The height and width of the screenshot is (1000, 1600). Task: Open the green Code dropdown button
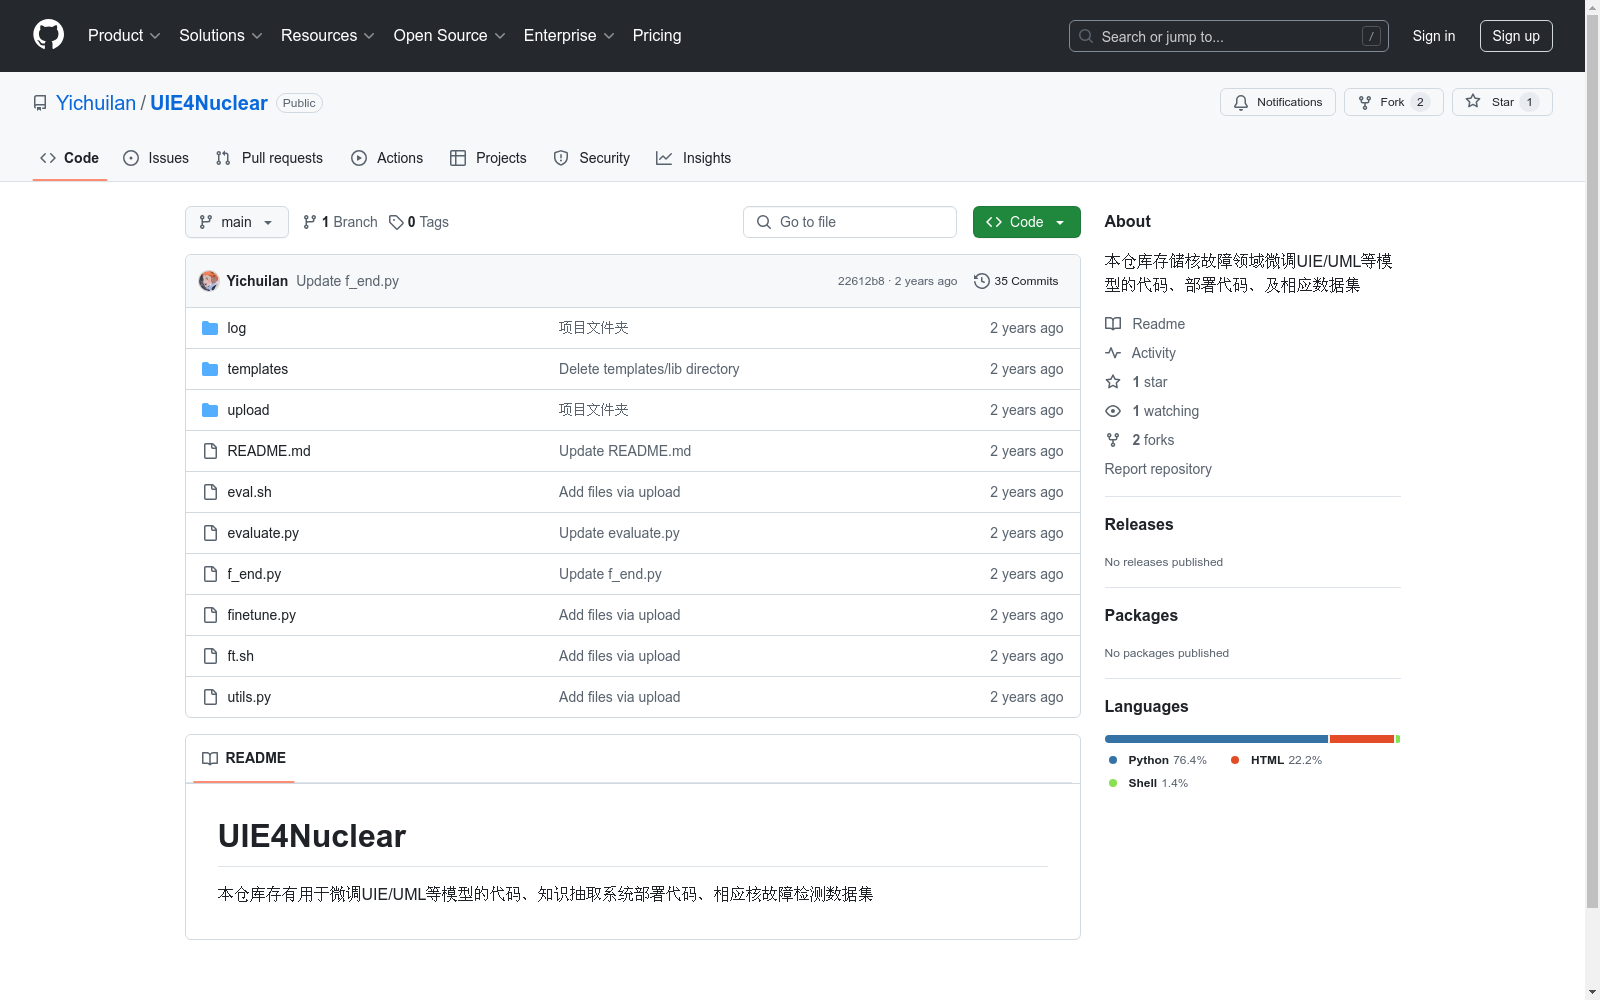tap(1027, 222)
